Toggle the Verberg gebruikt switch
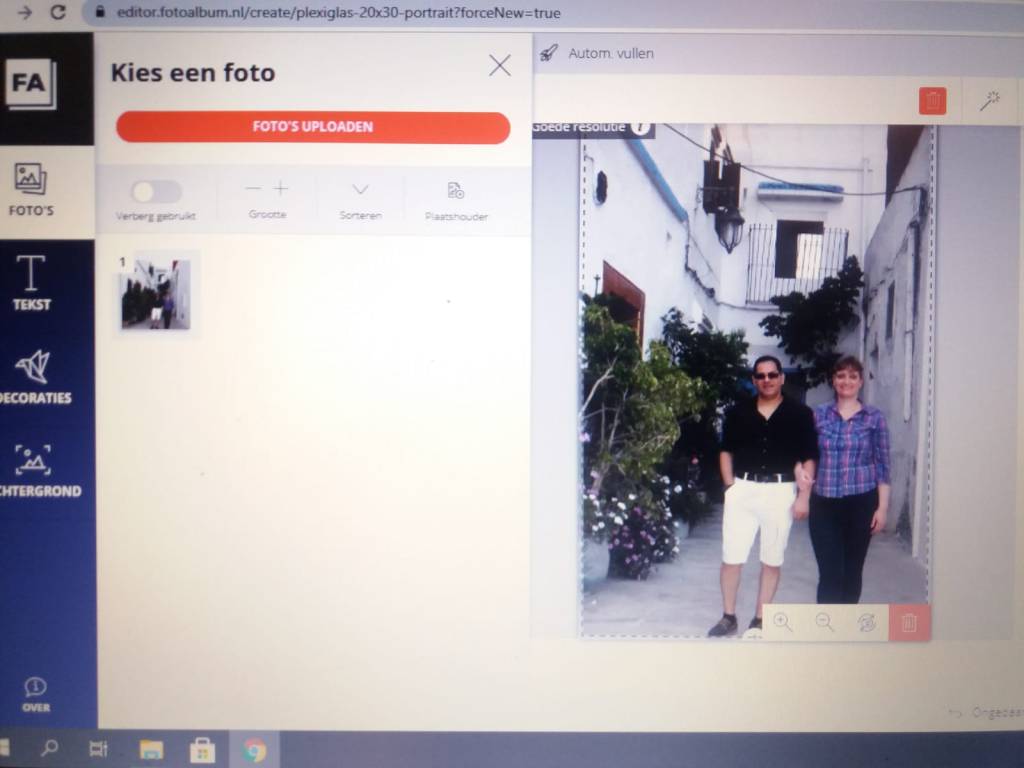Viewport: 1024px width, 768px height. click(156, 191)
